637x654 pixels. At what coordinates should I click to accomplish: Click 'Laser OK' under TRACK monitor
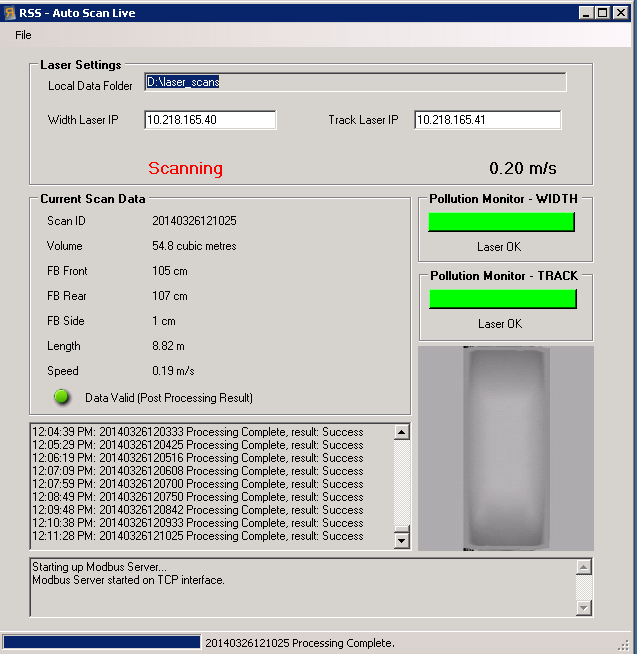(500, 324)
